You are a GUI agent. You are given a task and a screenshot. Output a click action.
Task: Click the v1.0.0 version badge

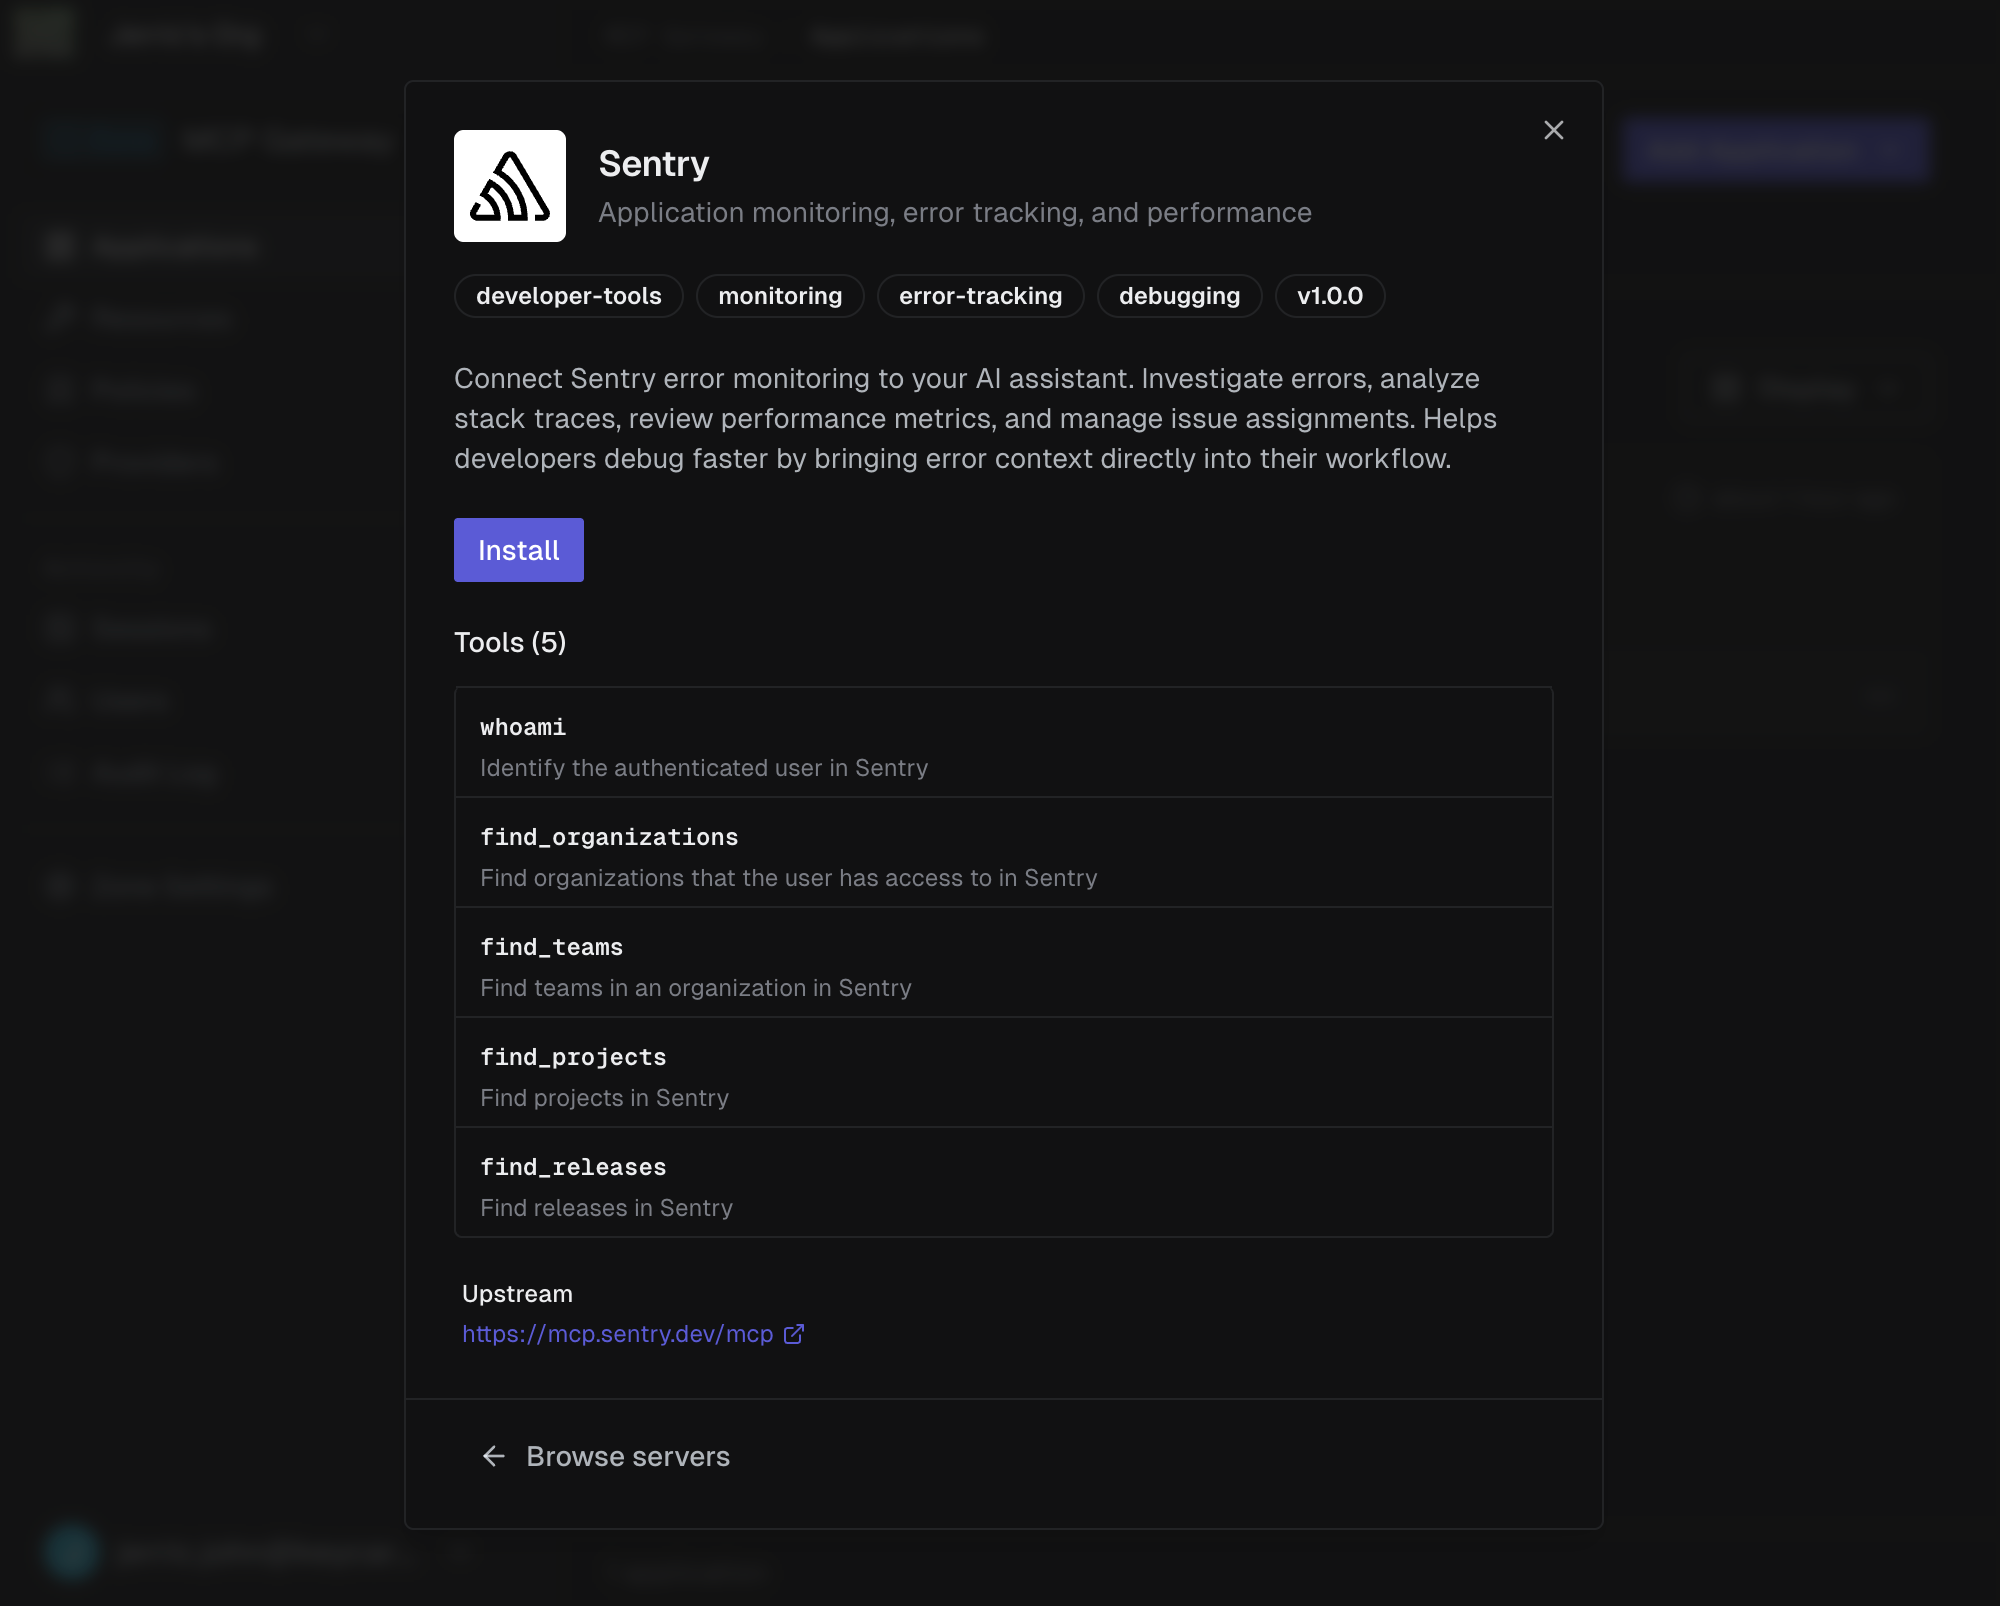[x=1329, y=296]
